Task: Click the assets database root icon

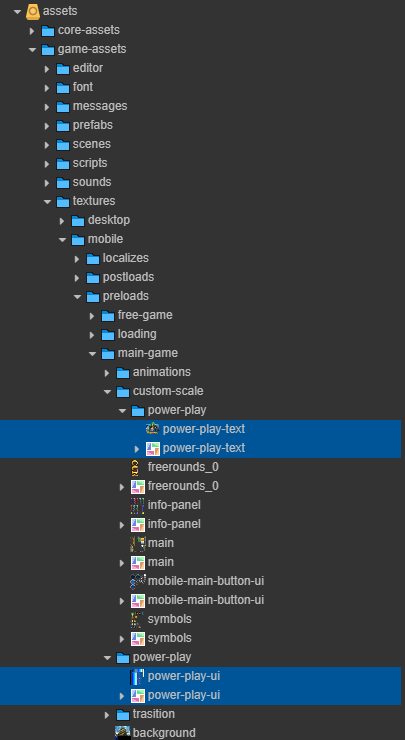Action: [33, 11]
